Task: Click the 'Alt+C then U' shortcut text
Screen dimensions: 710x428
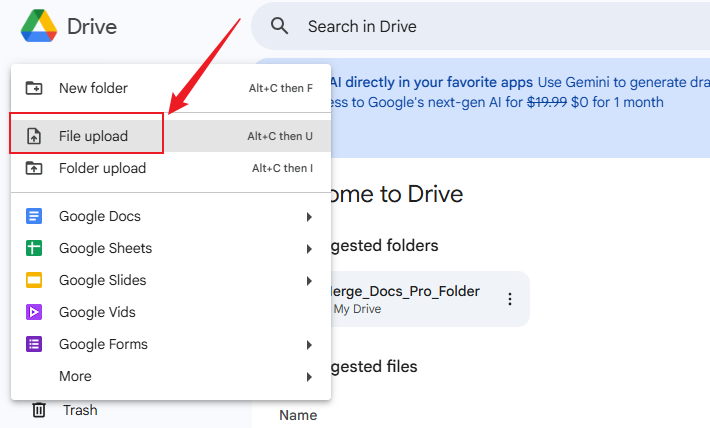Action: 280,136
